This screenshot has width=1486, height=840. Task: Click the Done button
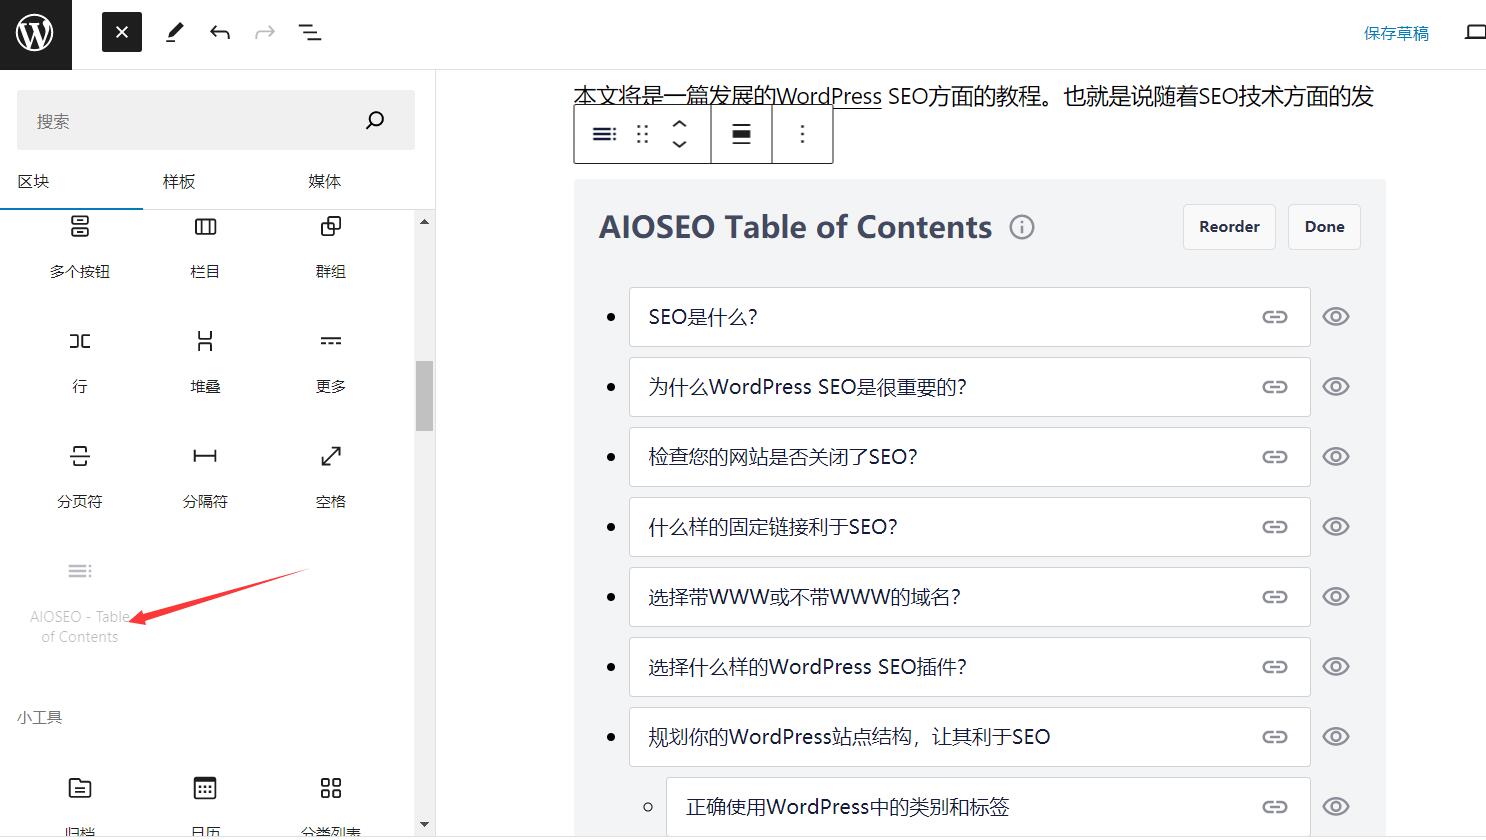pyautogui.click(x=1324, y=227)
